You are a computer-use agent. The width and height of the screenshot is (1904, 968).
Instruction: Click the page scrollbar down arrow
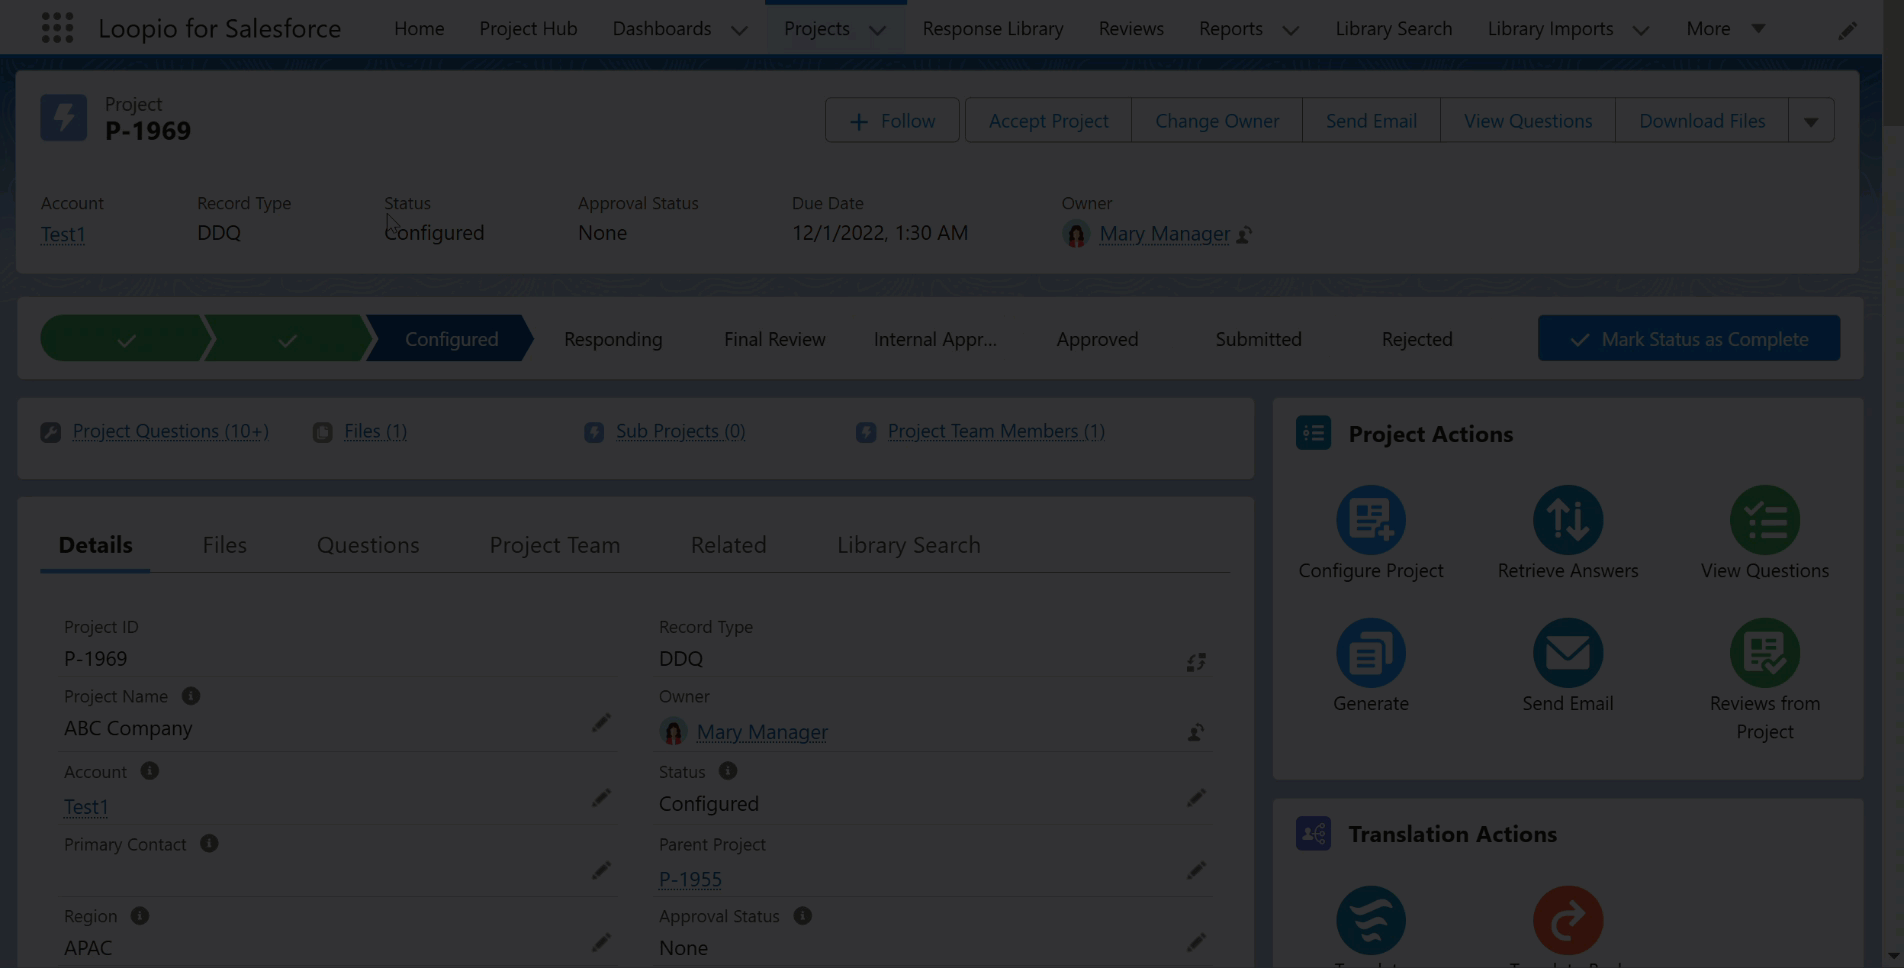1893,956
